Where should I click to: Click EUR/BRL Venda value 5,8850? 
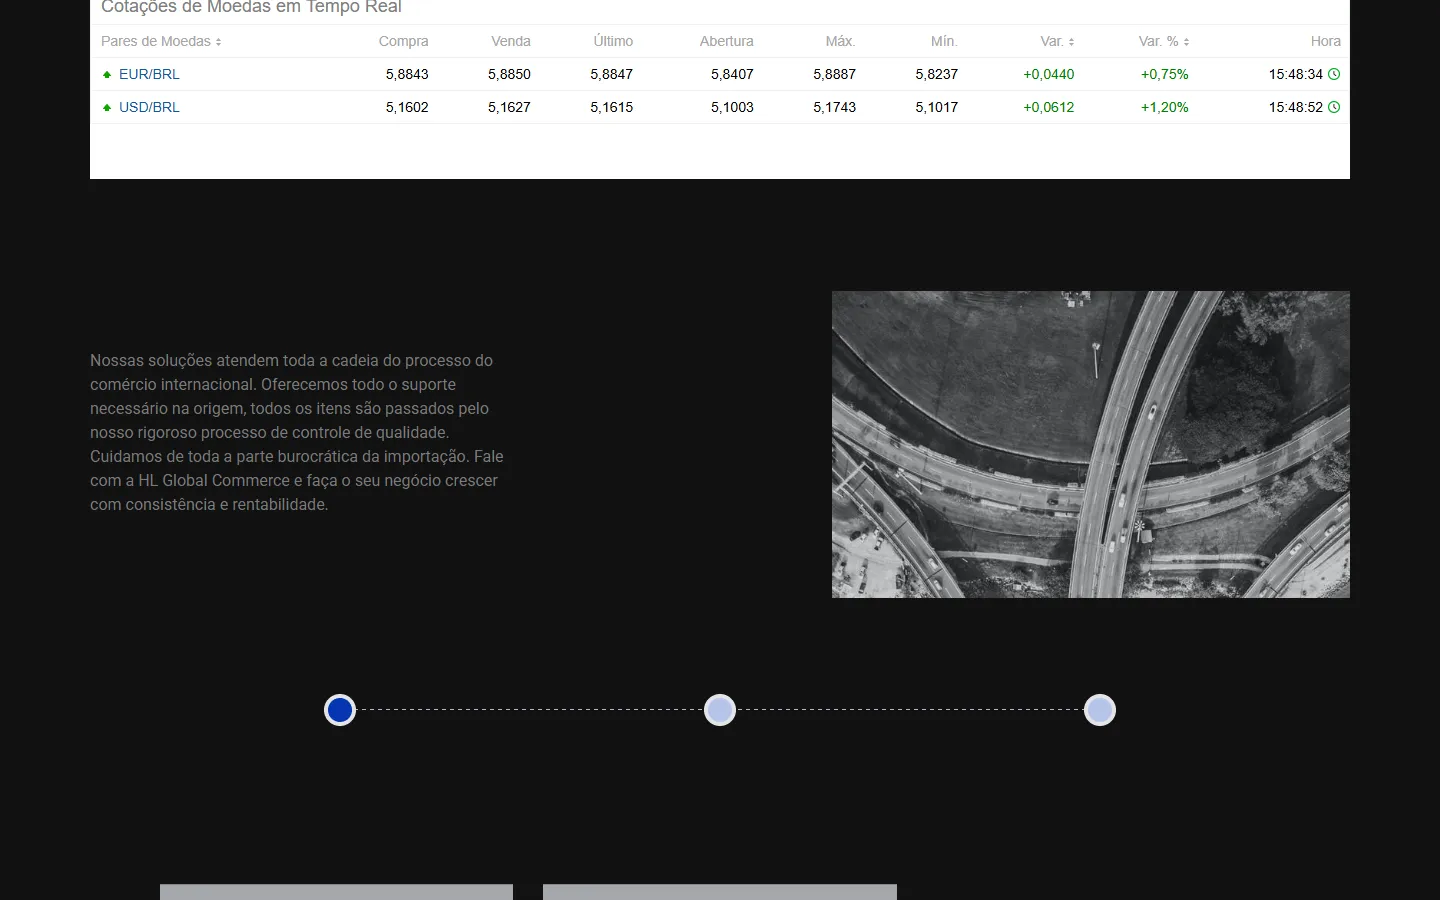click(x=509, y=74)
